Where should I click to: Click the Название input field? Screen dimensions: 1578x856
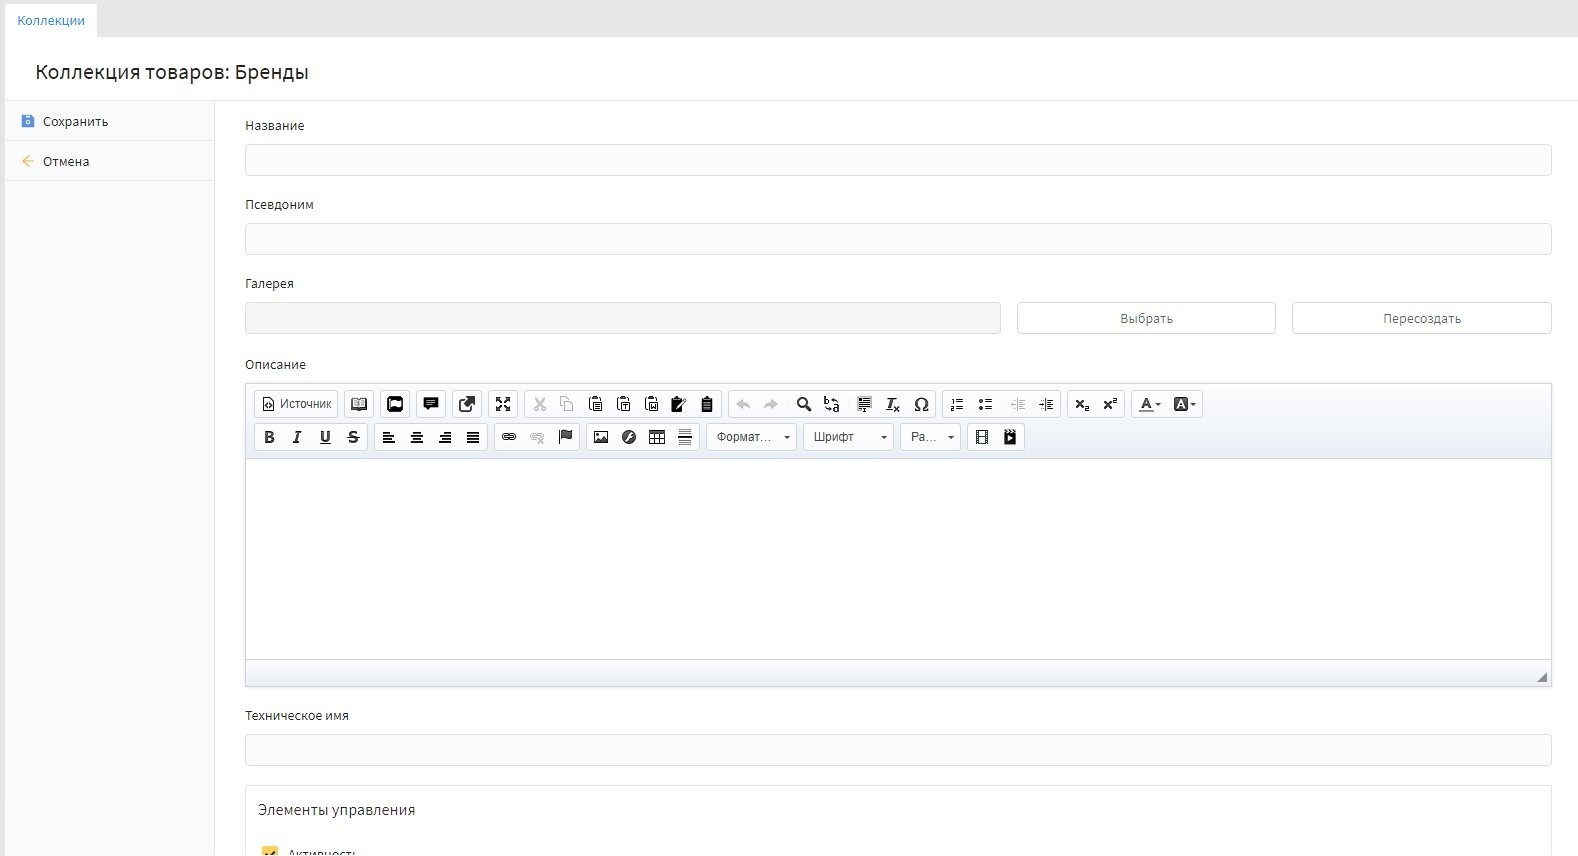pos(897,160)
